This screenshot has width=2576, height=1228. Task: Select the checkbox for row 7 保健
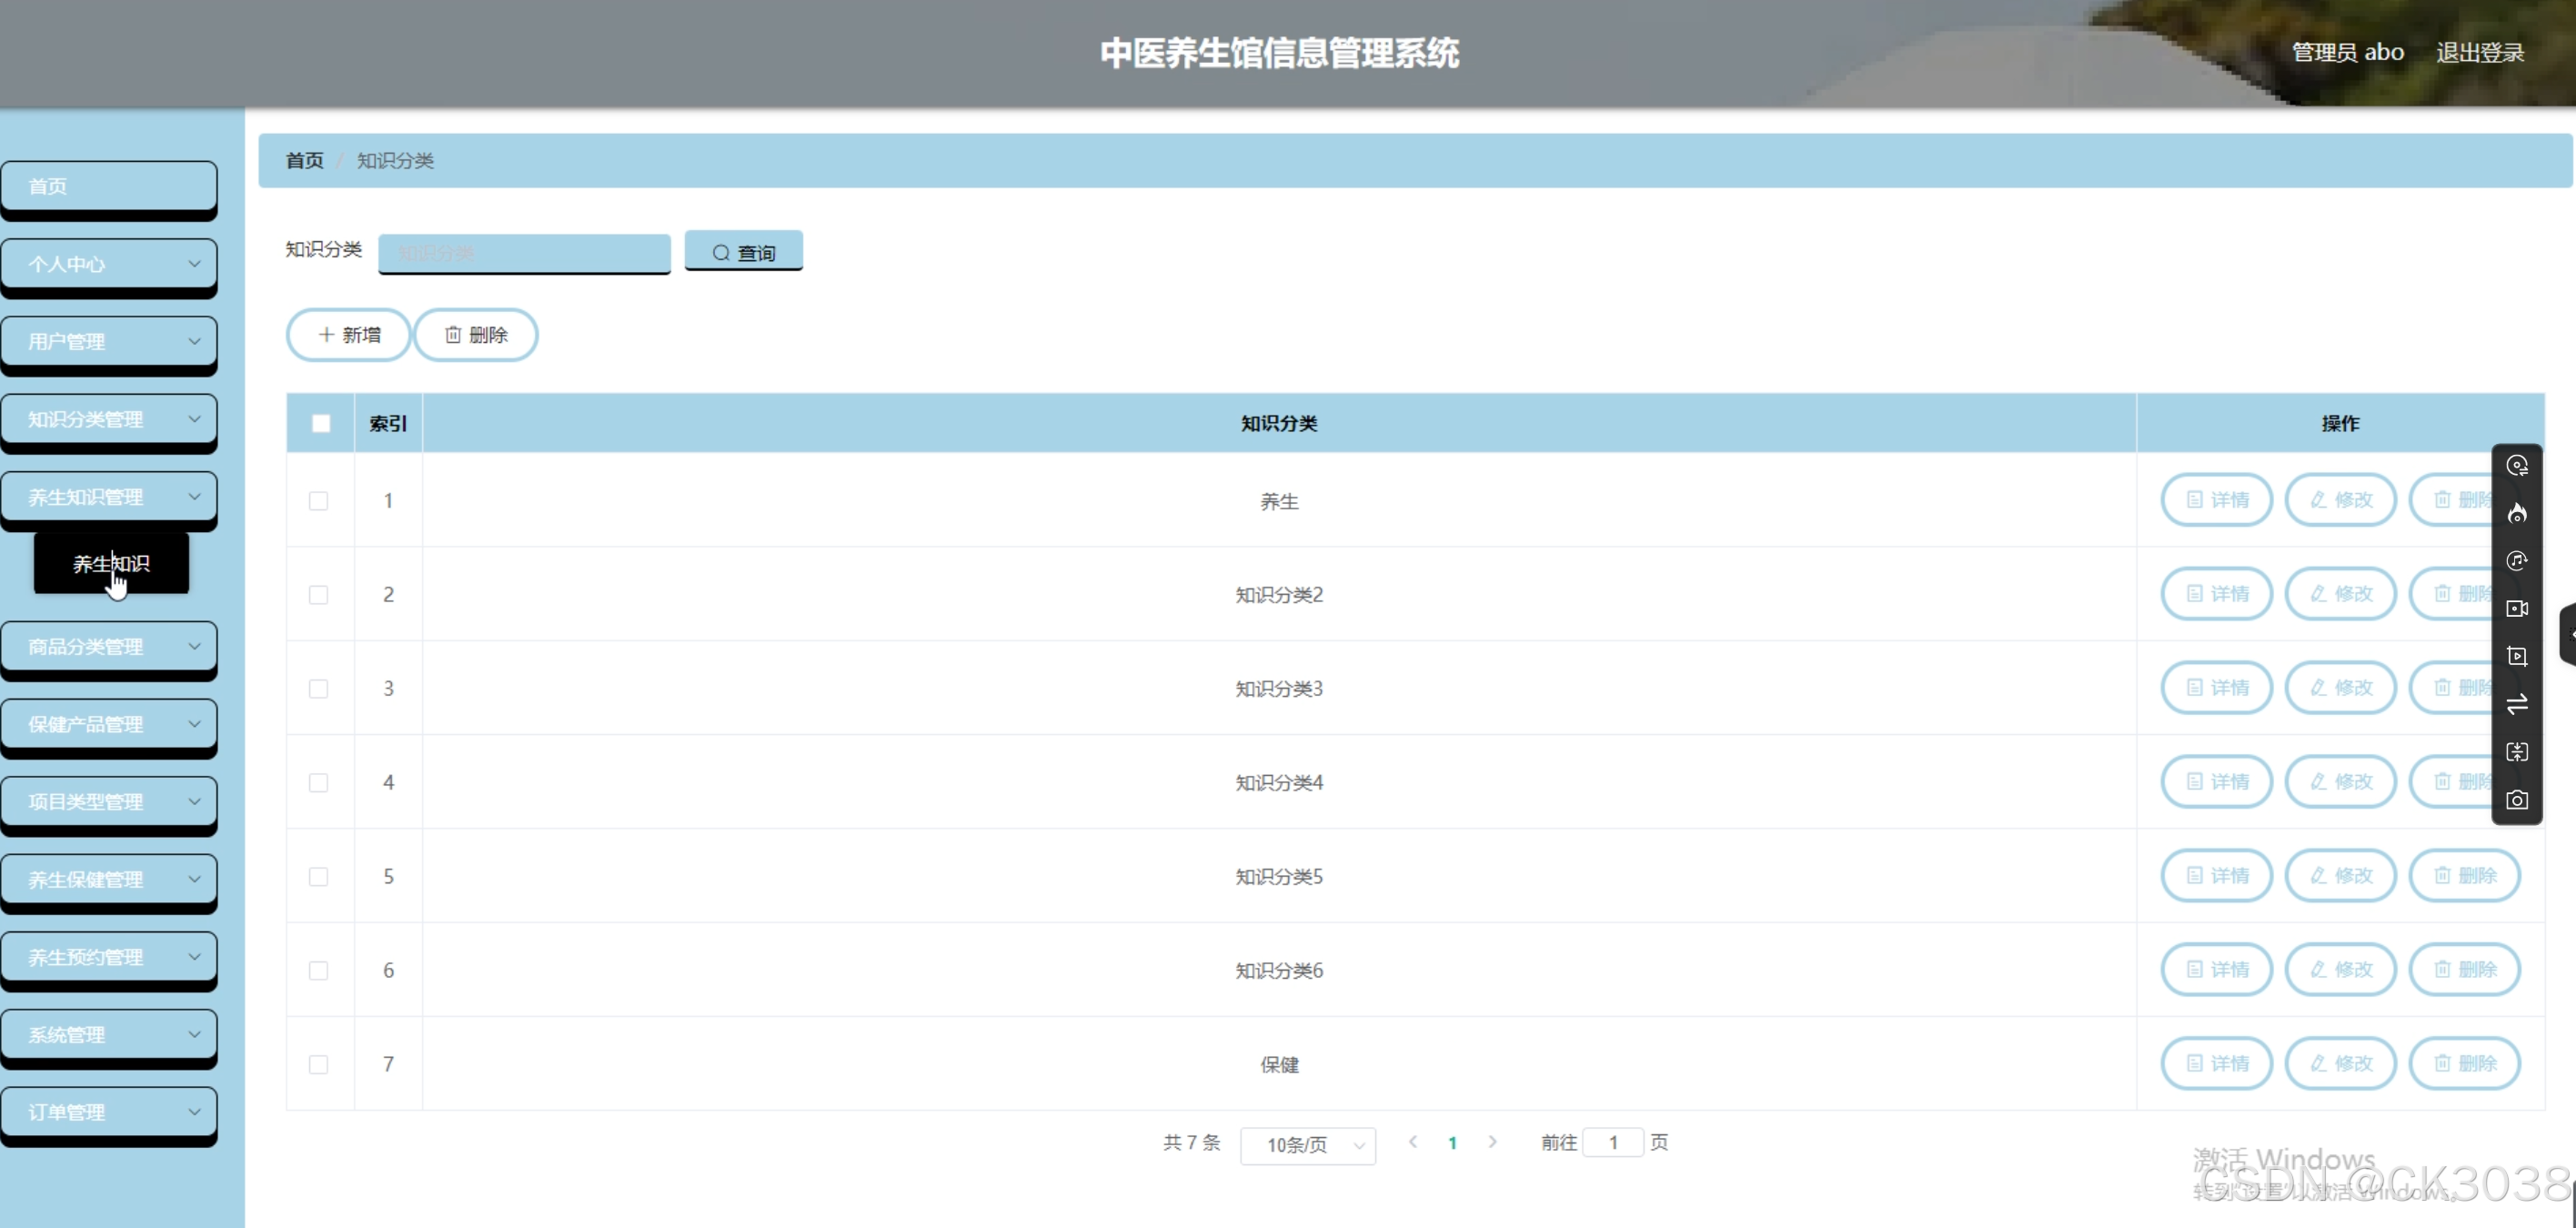tap(319, 1064)
